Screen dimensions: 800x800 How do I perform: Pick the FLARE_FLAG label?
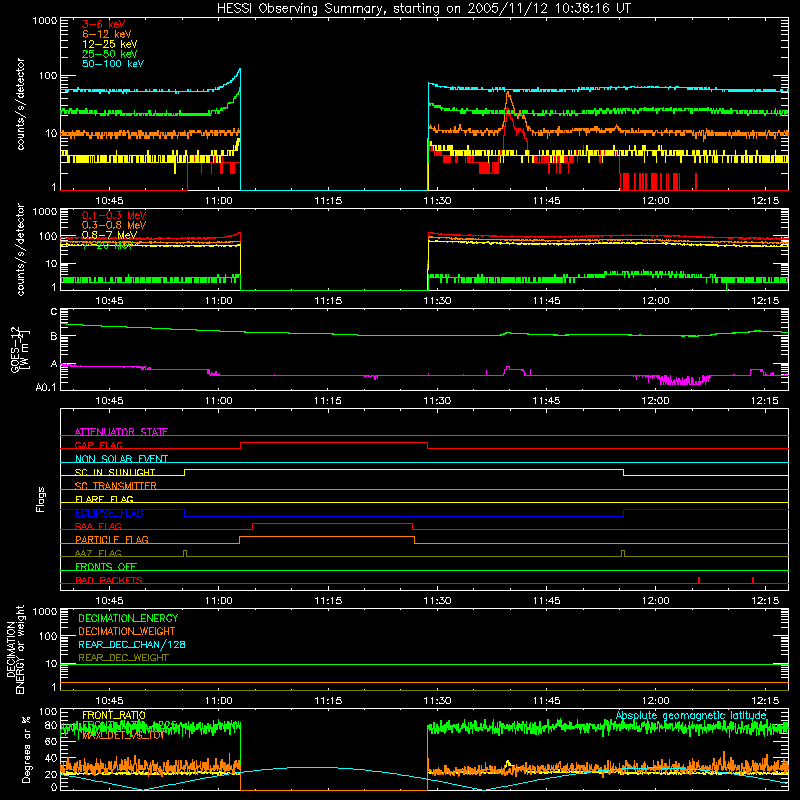click(104, 499)
